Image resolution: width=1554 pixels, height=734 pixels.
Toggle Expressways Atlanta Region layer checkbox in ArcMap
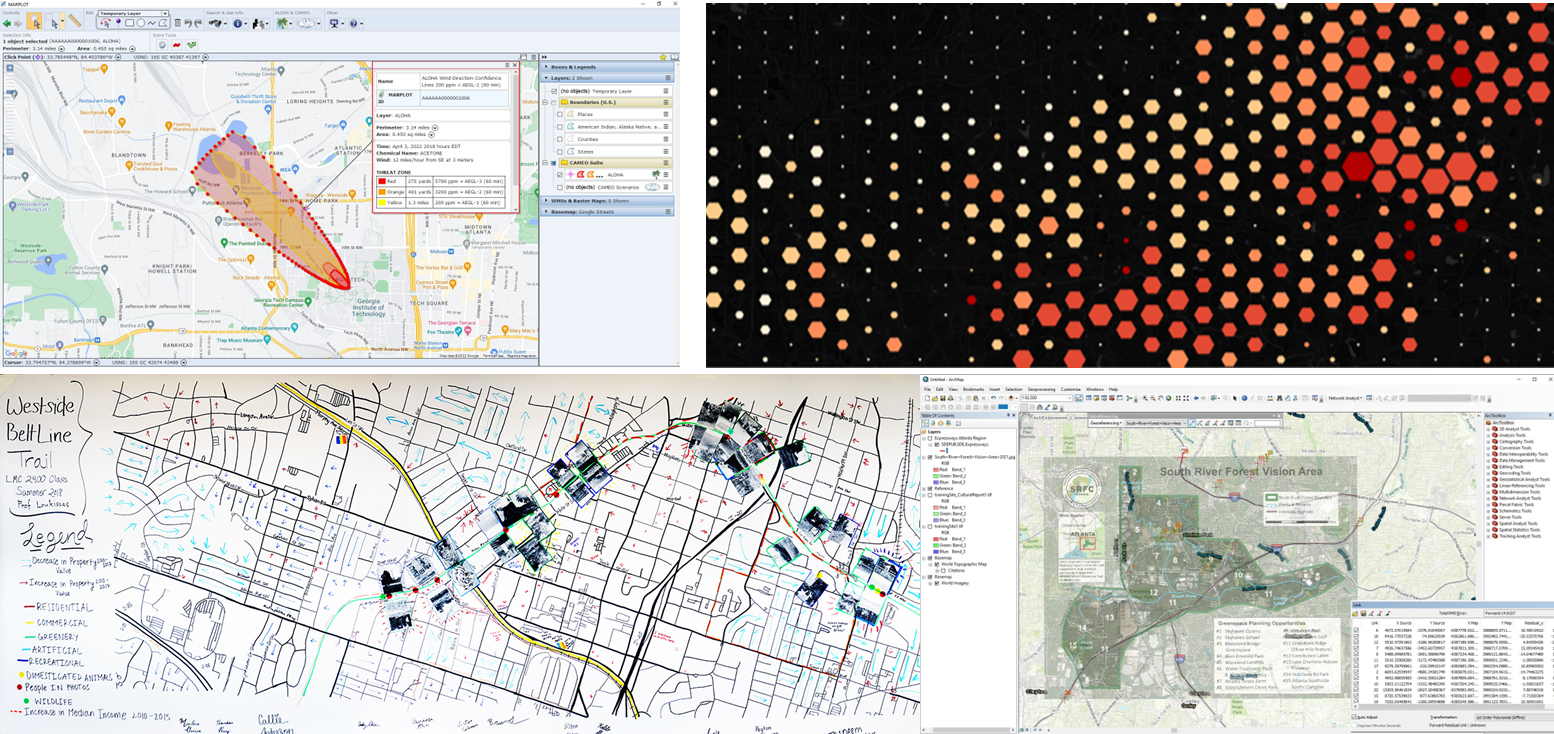click(930, 438)
